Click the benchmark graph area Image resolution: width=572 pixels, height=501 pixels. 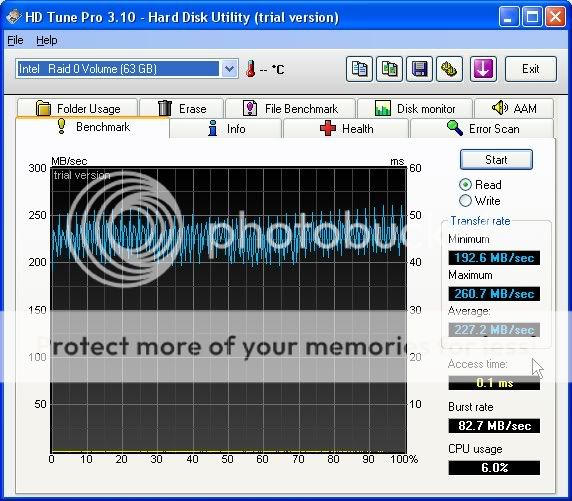[x=228, y=310]
